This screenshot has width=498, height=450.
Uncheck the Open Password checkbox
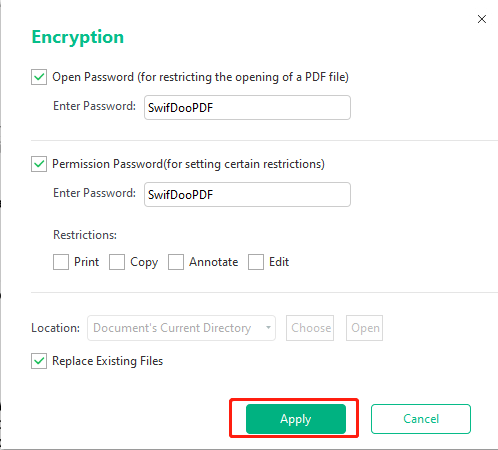point(39,77)
